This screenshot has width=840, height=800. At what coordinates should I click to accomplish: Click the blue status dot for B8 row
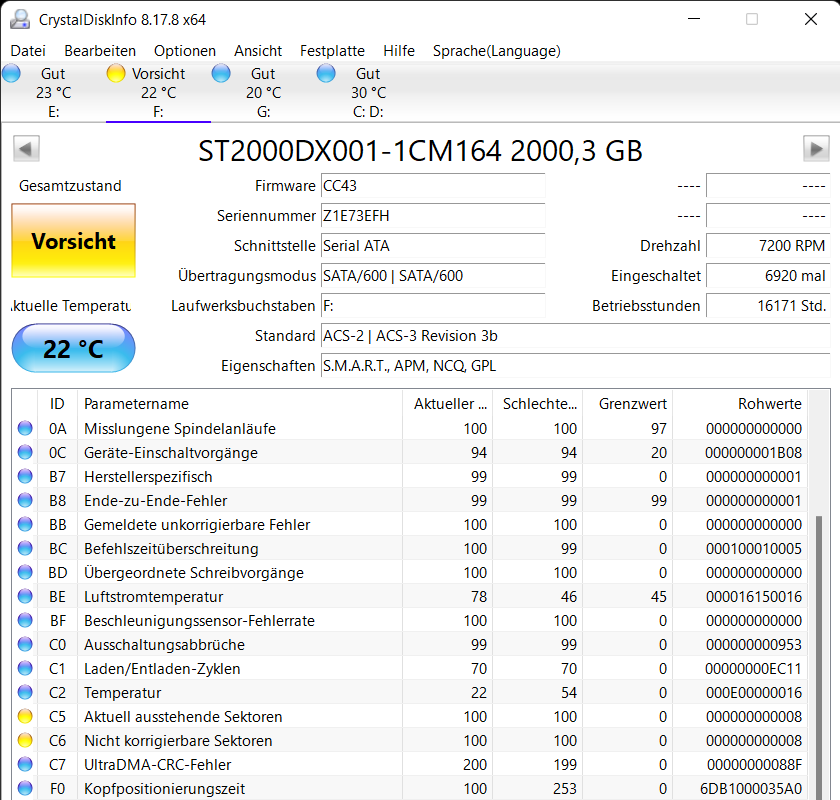(25, 500)
